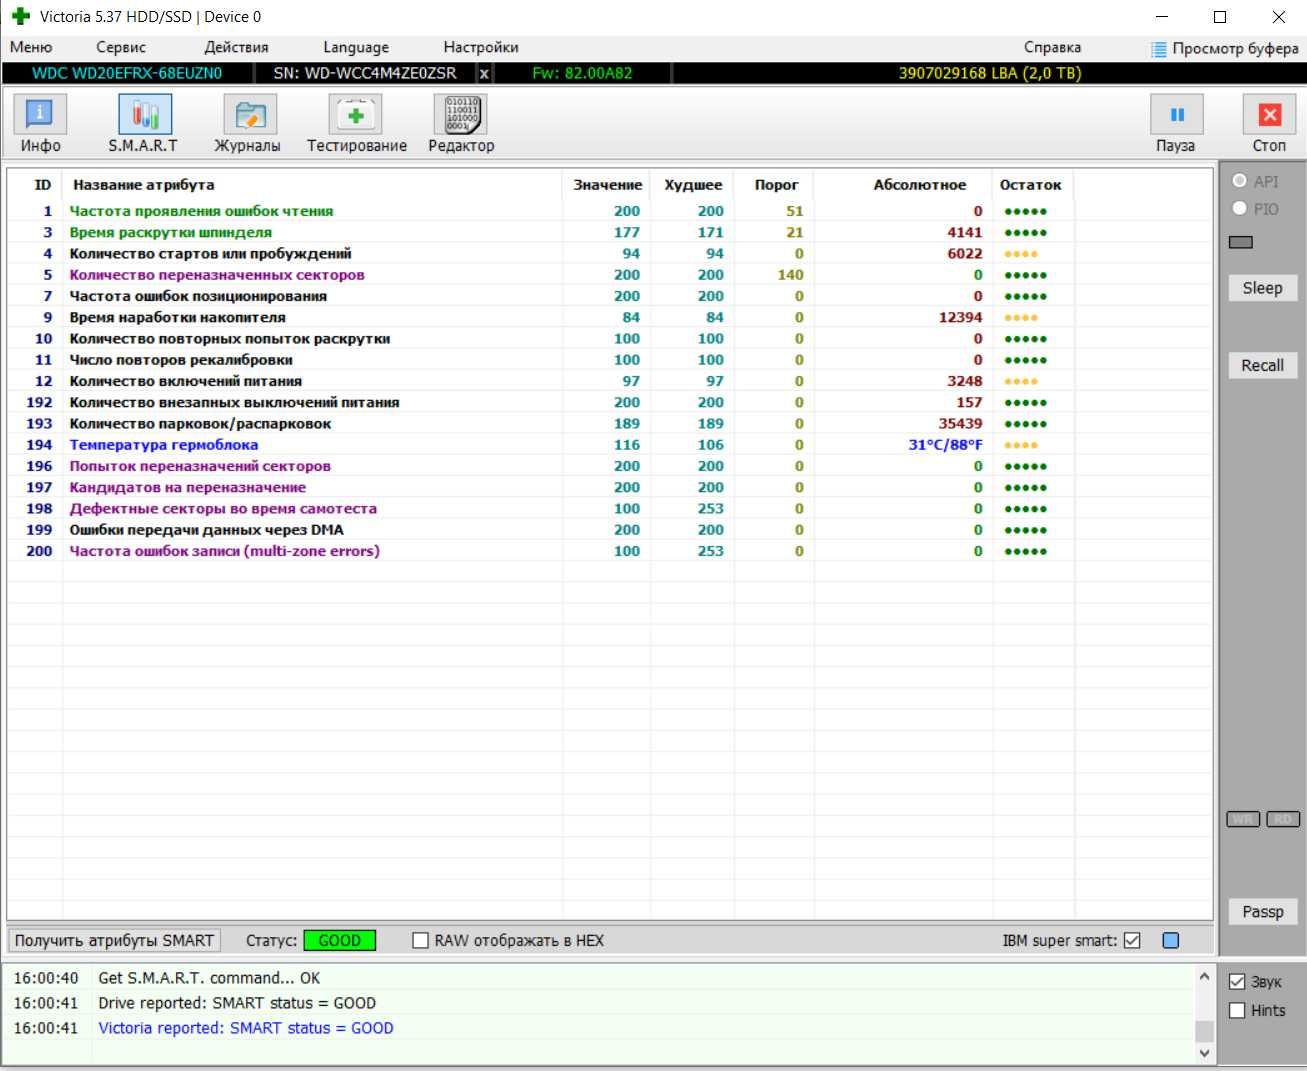1307x1071 pixels.
Task: Open the Сервис menu
Action: tap(121, 47)
